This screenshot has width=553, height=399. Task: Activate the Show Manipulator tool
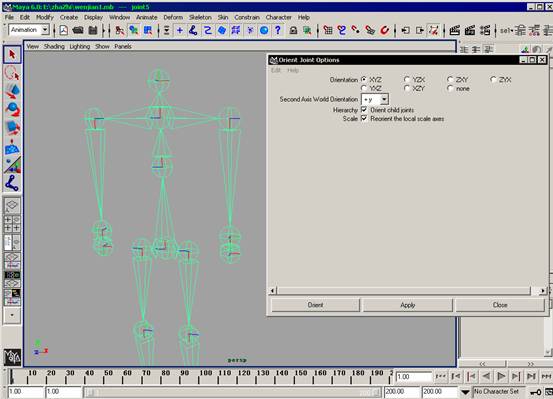(12, 165)
